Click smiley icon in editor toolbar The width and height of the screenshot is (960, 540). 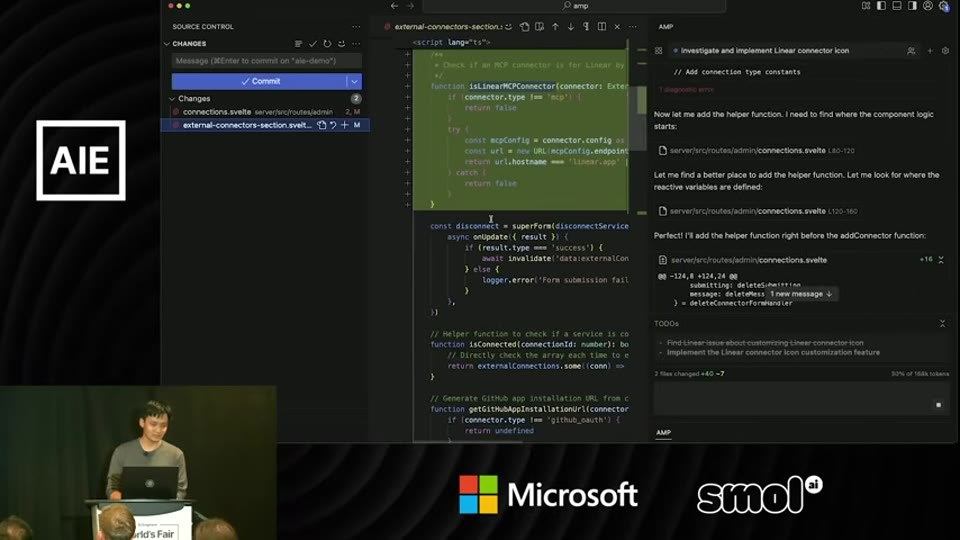pyautogui.click(x=509, y=27)
